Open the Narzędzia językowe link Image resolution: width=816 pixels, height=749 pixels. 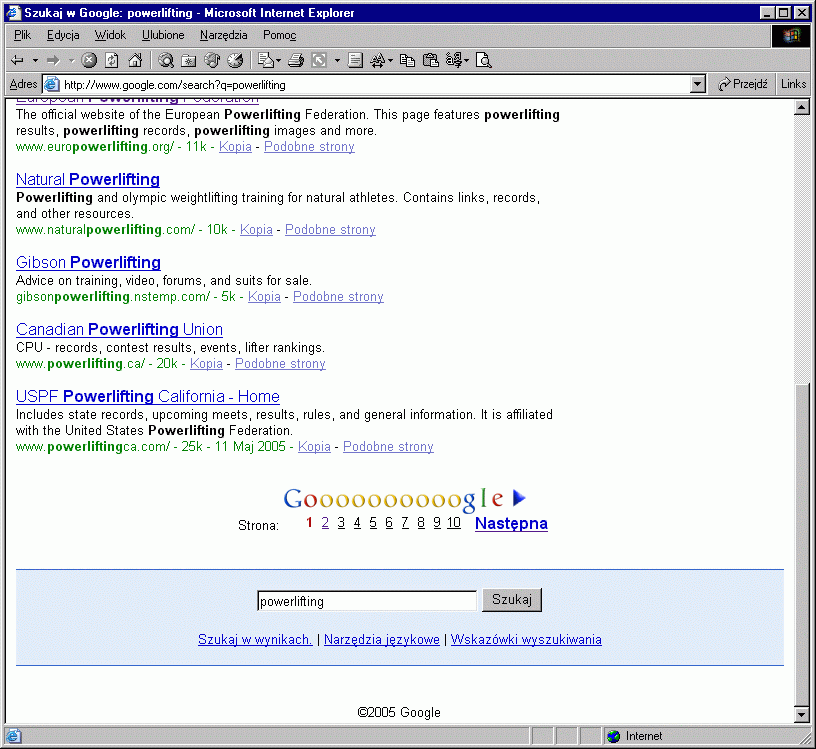click(x=382, y=640)
